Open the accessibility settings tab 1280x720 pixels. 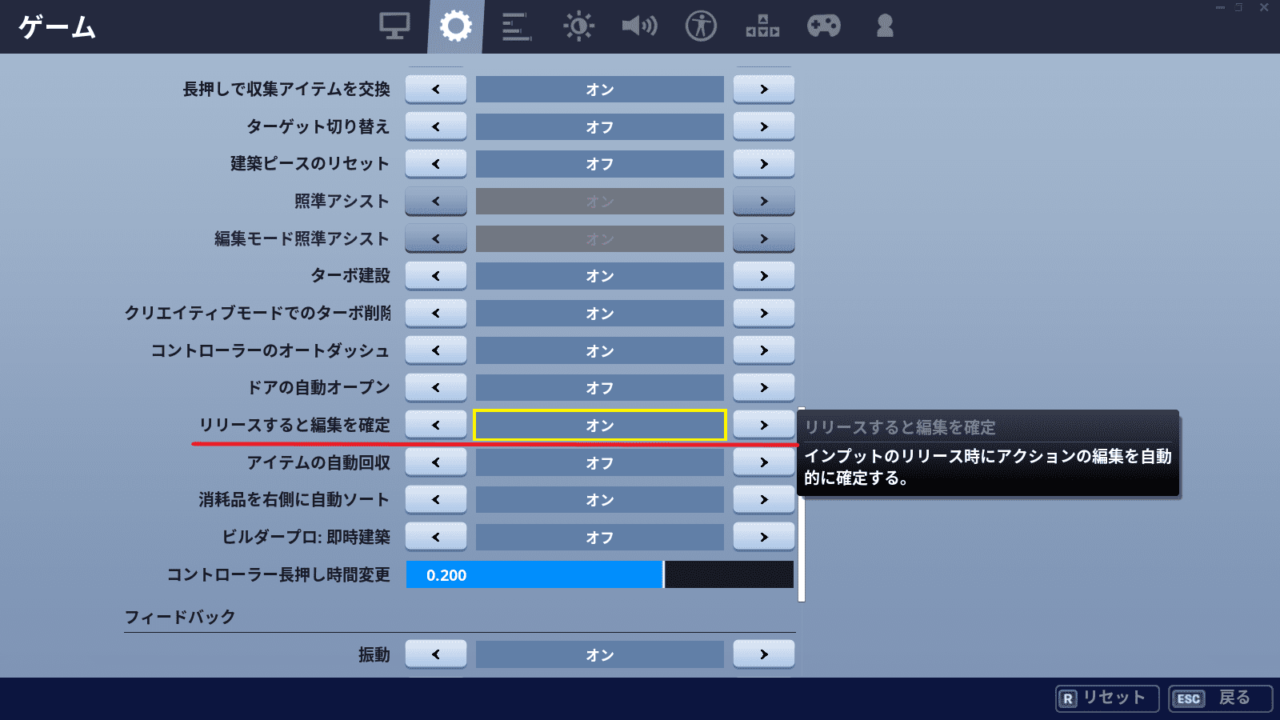pos(701,26)
